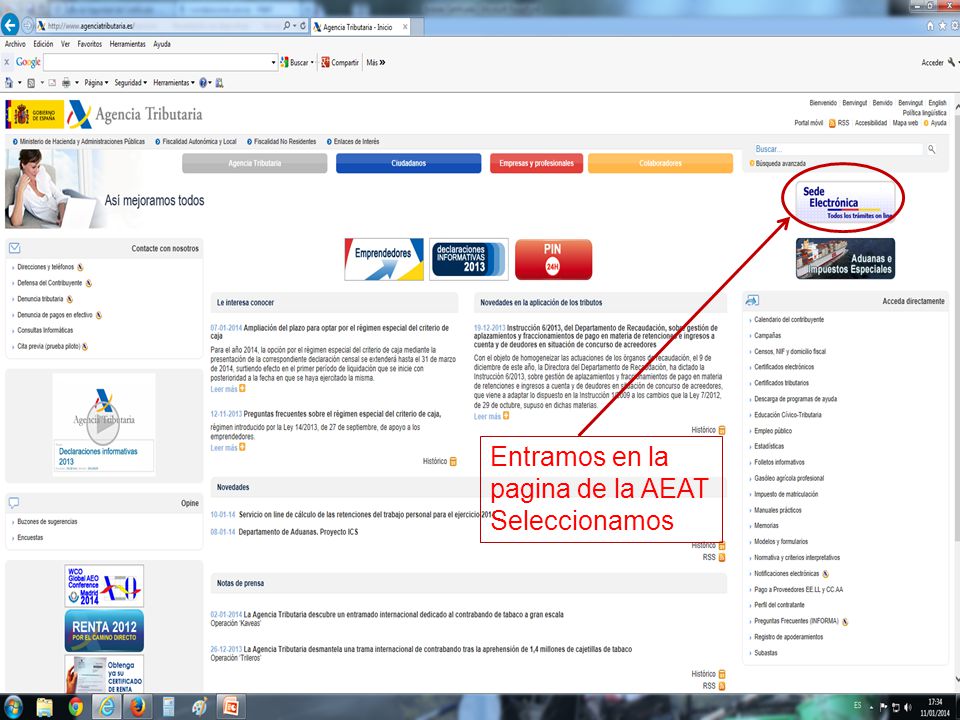The height and width of the screenshot is (720, 960).
Task: Click the printer icon in command bar
Action: (66, 83)
